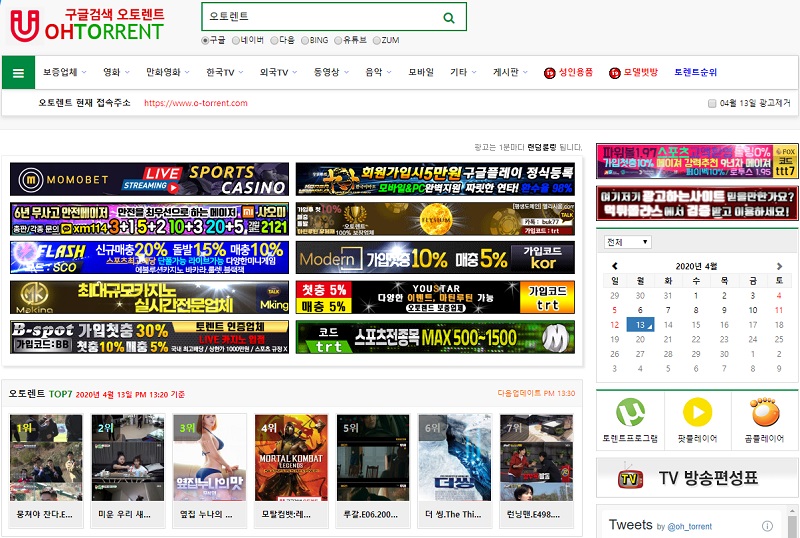Select the ZUM search radio button
This screenshot has height=538, width=800.
[x=377, y=40]
